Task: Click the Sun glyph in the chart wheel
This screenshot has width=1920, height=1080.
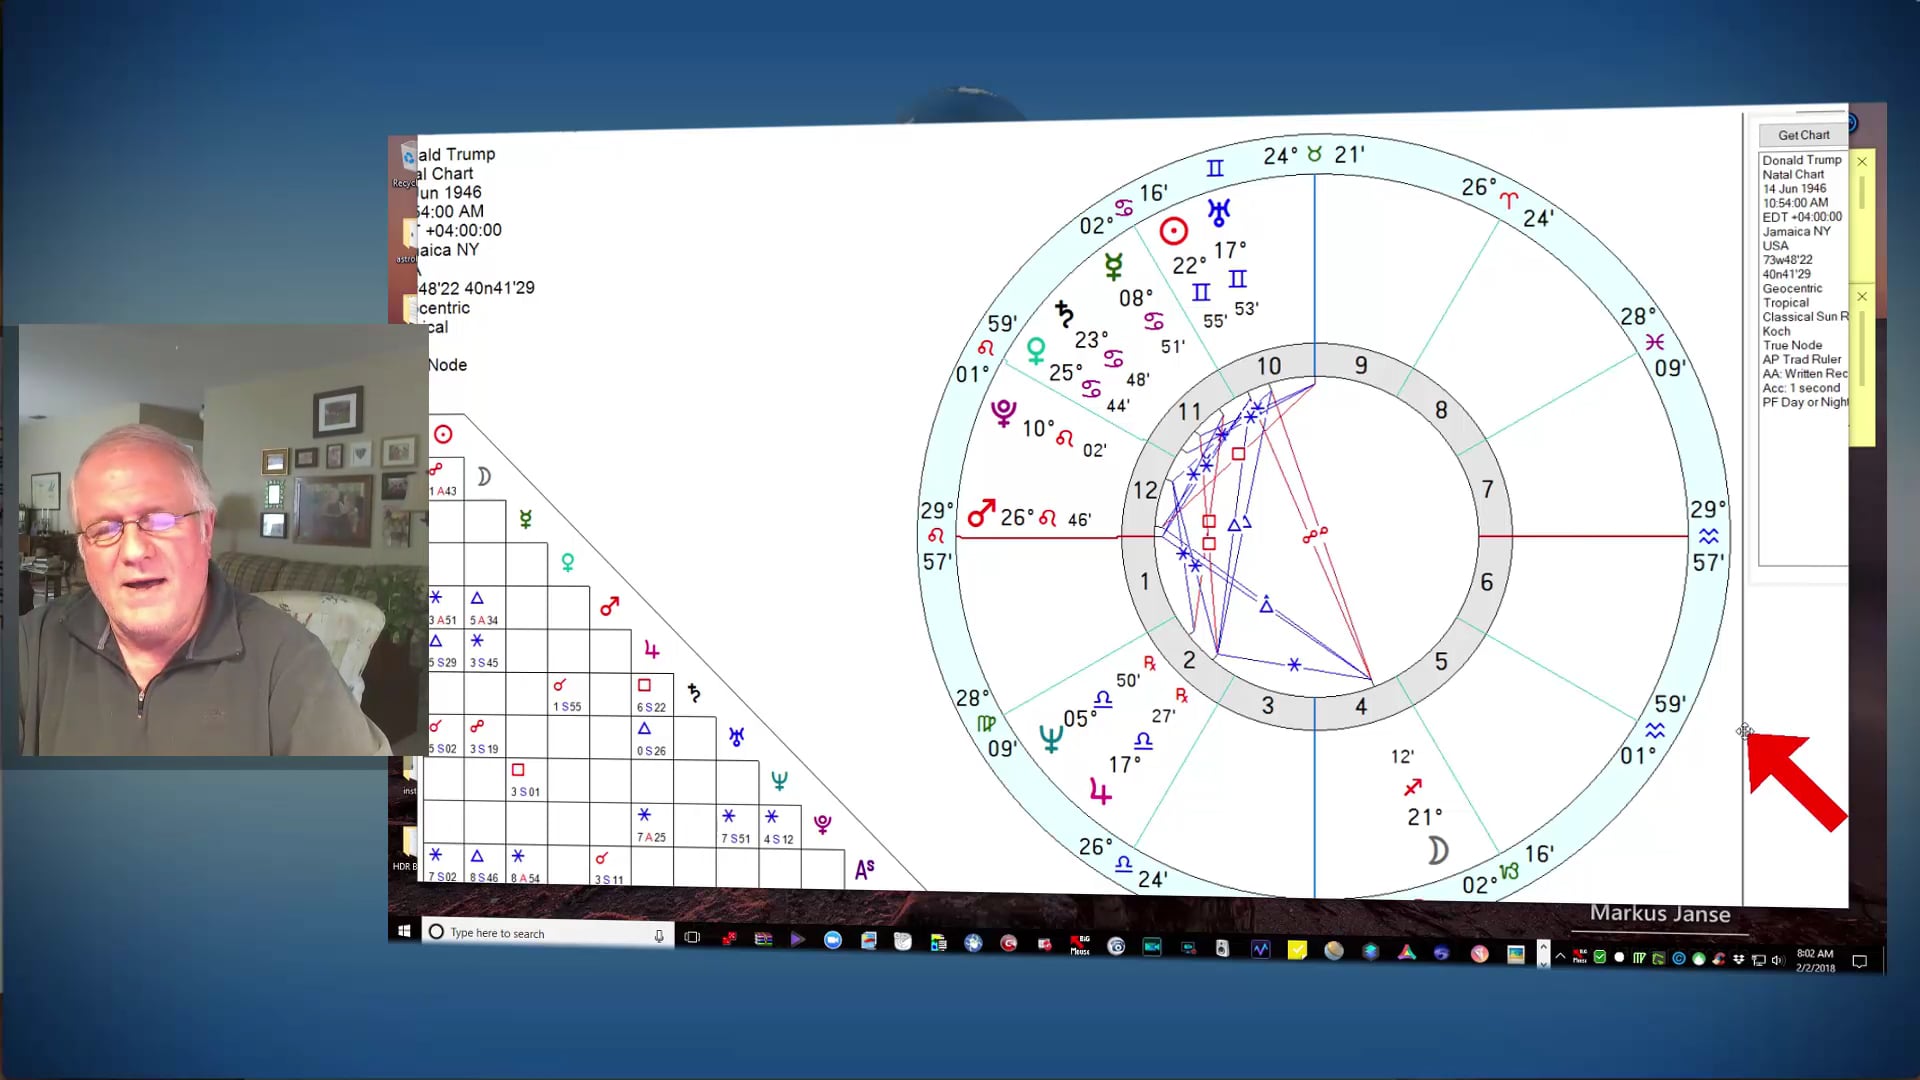Action: pos(1173,231)
